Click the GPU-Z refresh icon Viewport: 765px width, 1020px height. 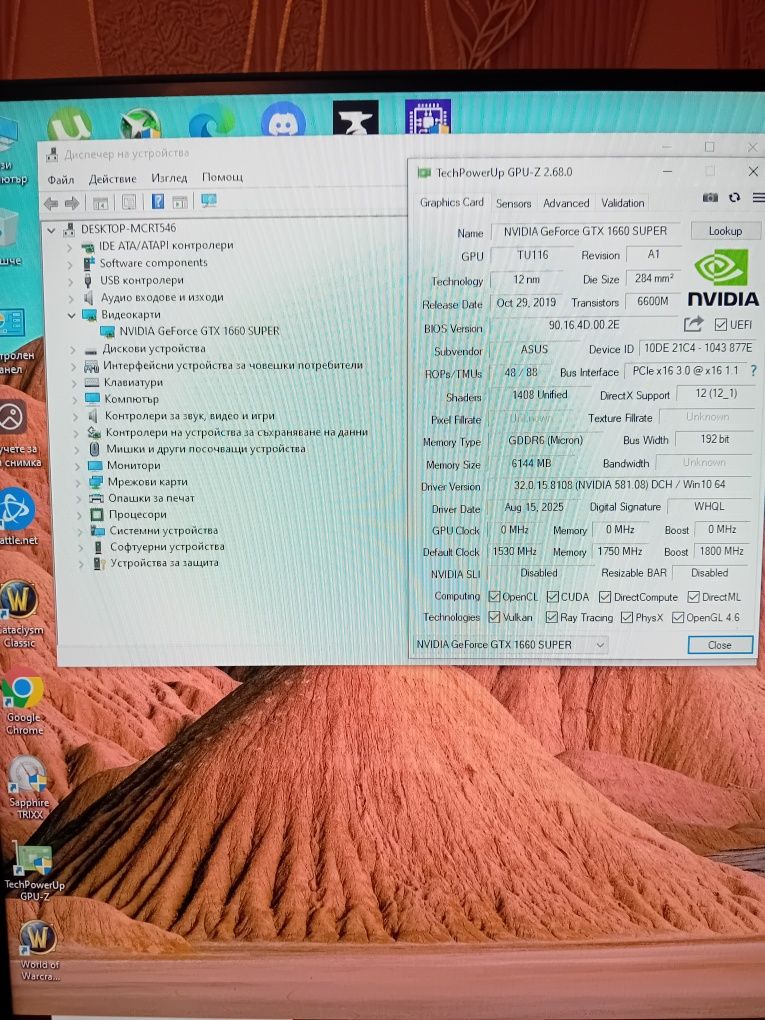click(734, 197)
